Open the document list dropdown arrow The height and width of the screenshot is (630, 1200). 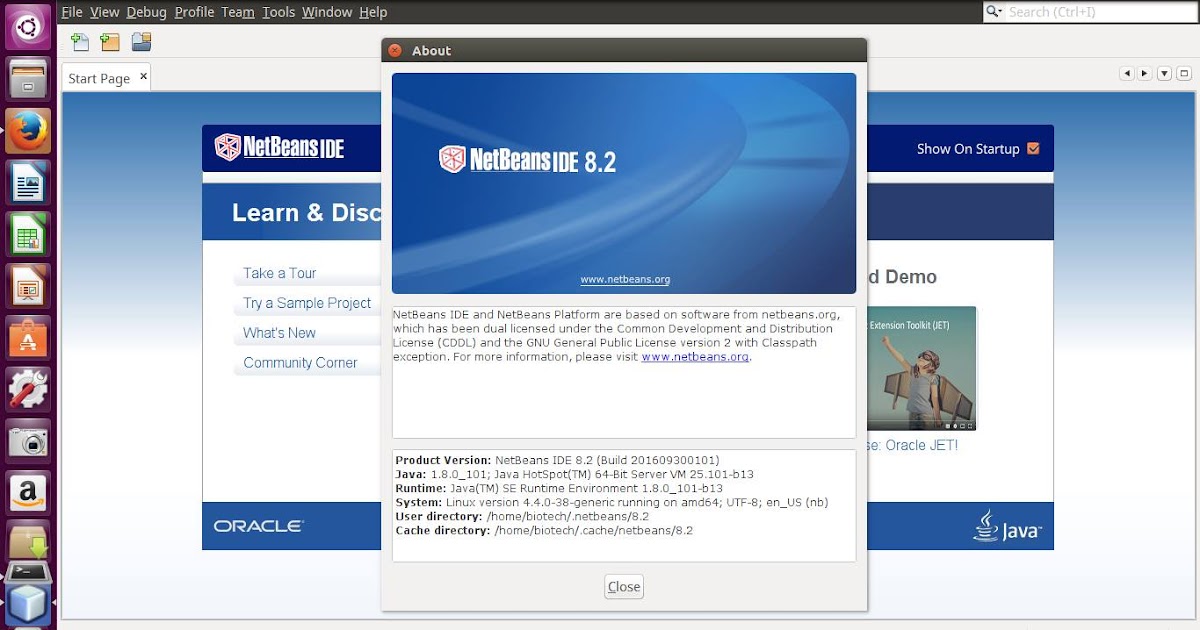point(1164,73)
